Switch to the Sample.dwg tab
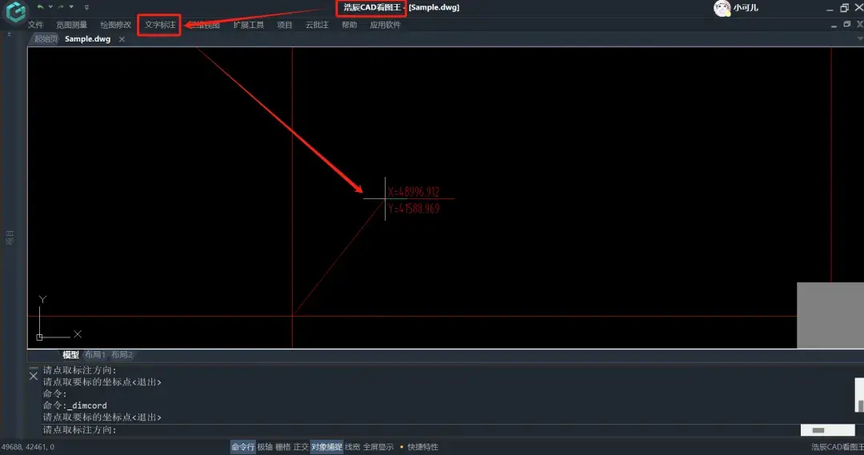This screenshot has height=455, width=864. [88, 39]
